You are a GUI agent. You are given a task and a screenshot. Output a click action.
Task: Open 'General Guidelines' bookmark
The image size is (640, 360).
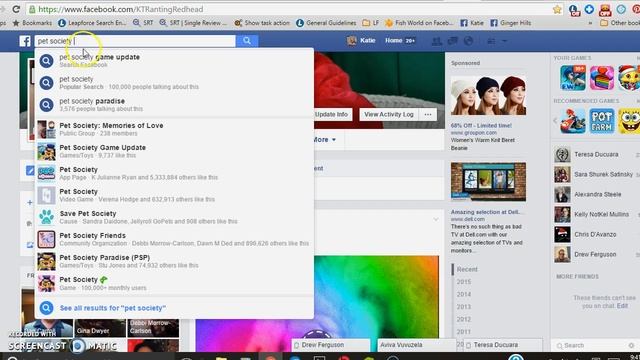(x=326, y=23)
